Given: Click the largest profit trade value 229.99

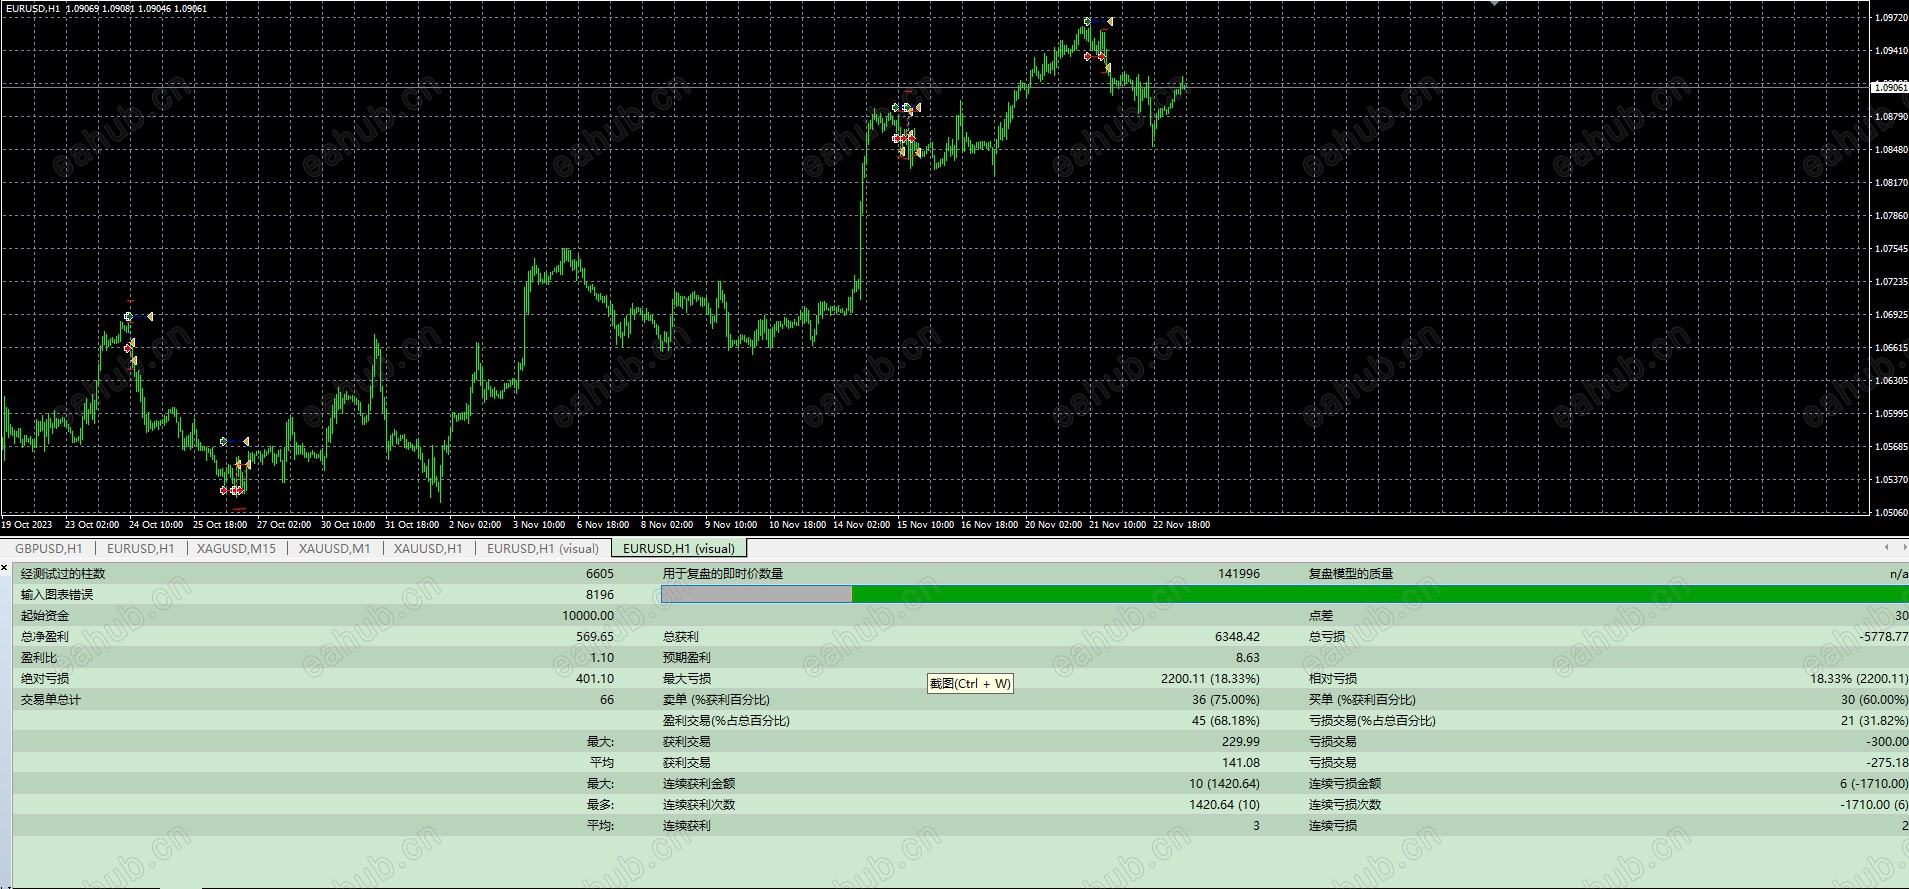Looking at the screenshot, I should 1241,742.
